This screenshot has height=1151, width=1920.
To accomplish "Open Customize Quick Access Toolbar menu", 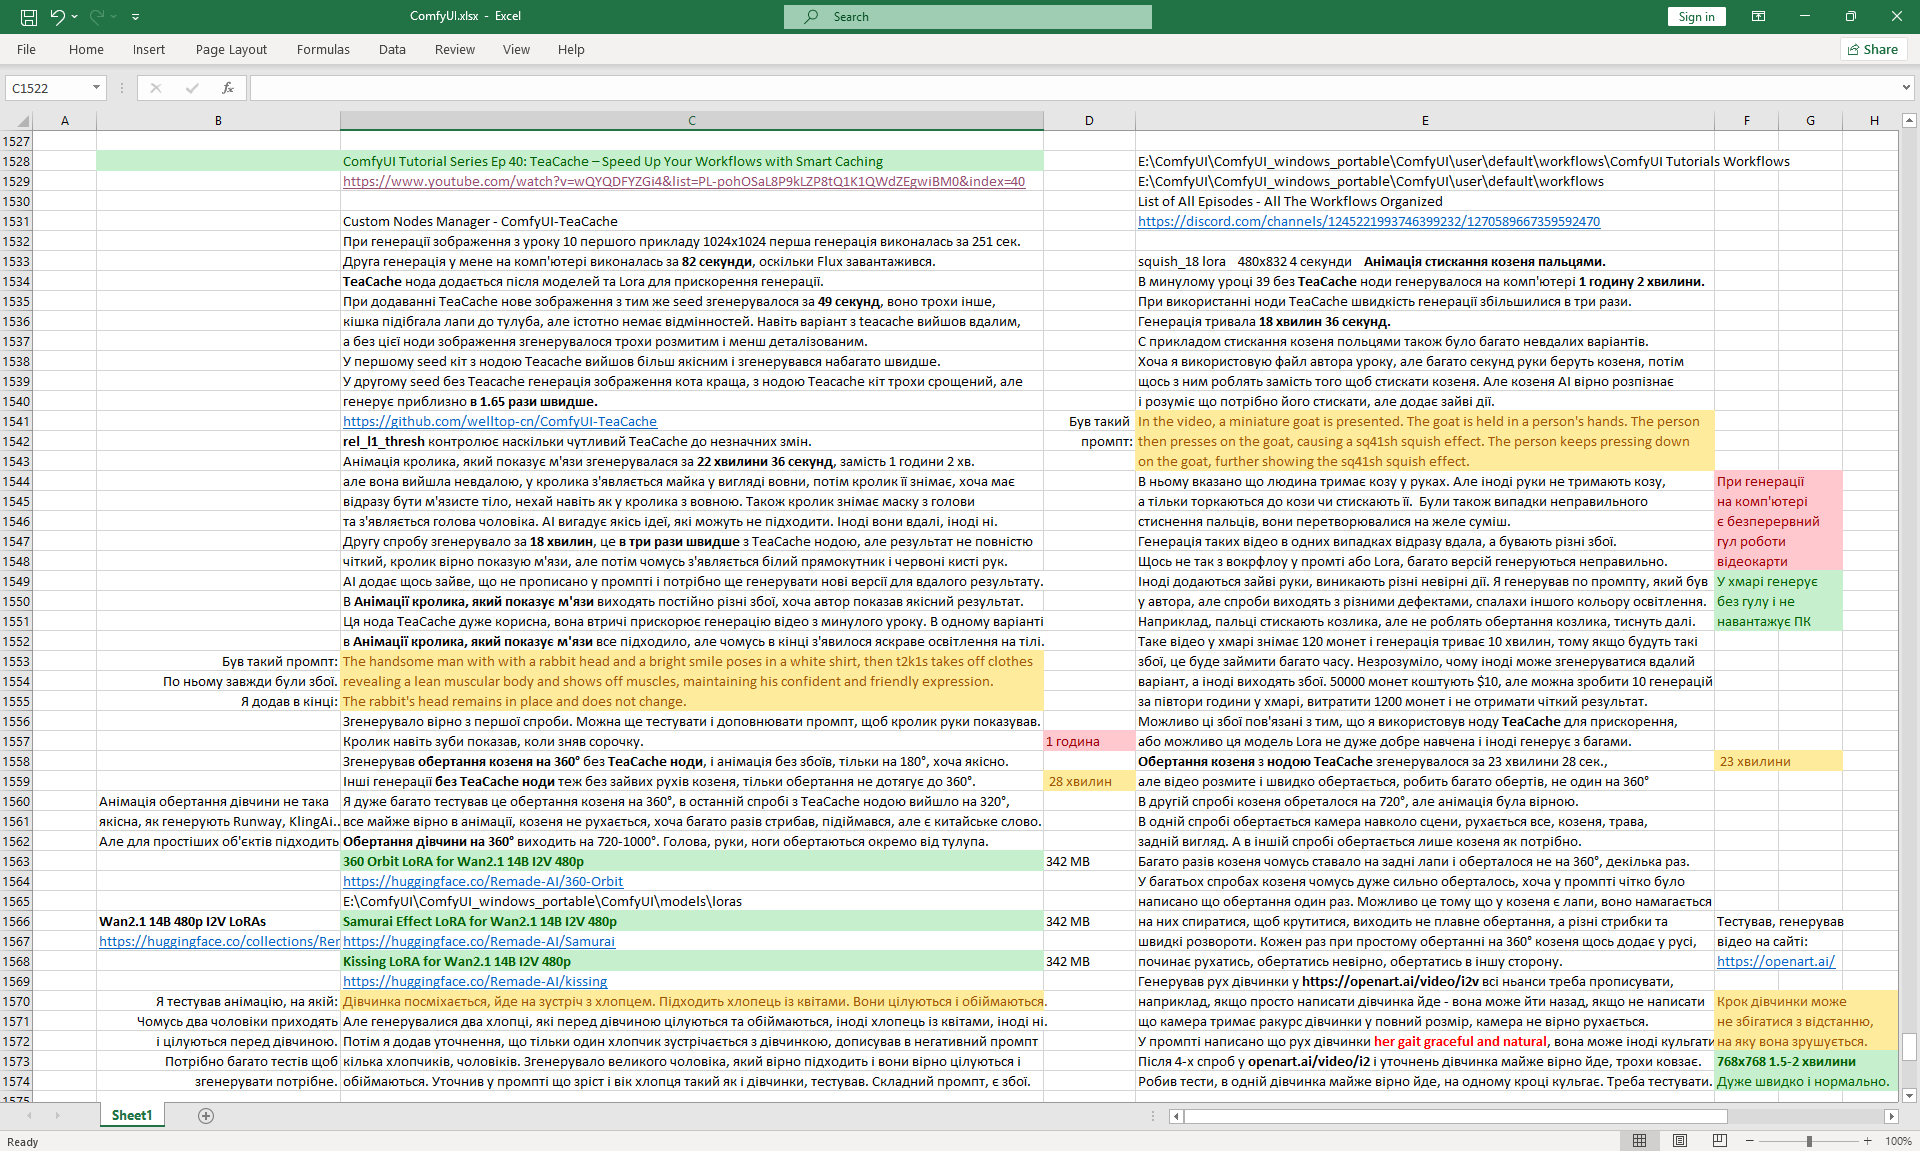I will coord(135,16).
